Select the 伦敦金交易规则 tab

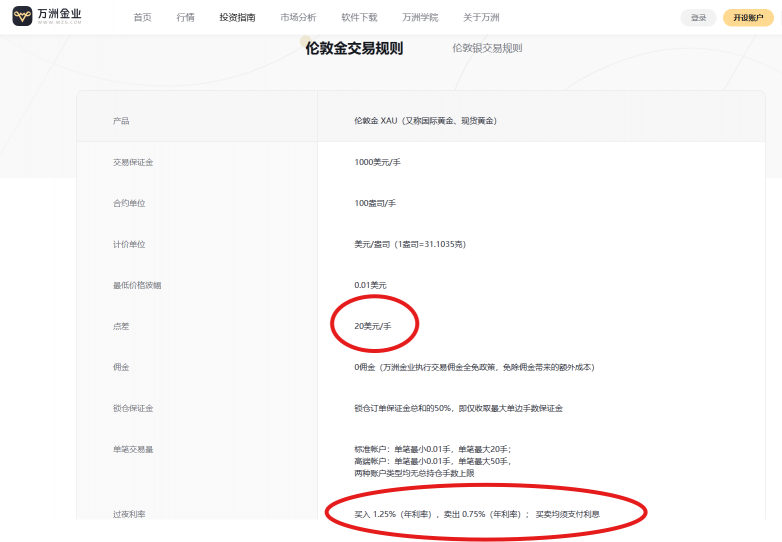pyautogui.click(x=354, y=48)
